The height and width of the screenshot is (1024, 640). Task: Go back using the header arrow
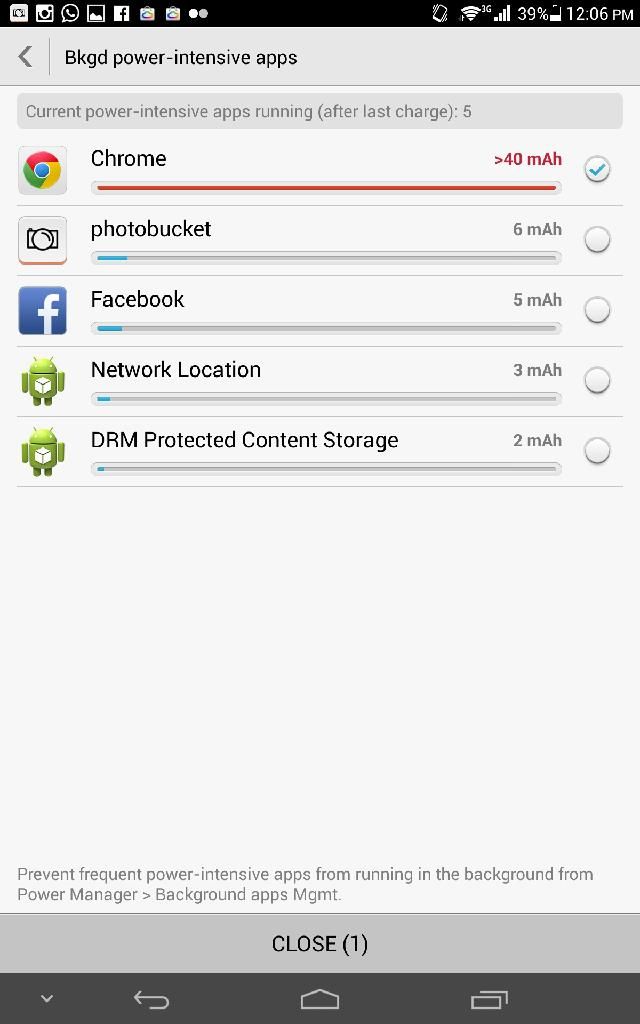point(26,57)
